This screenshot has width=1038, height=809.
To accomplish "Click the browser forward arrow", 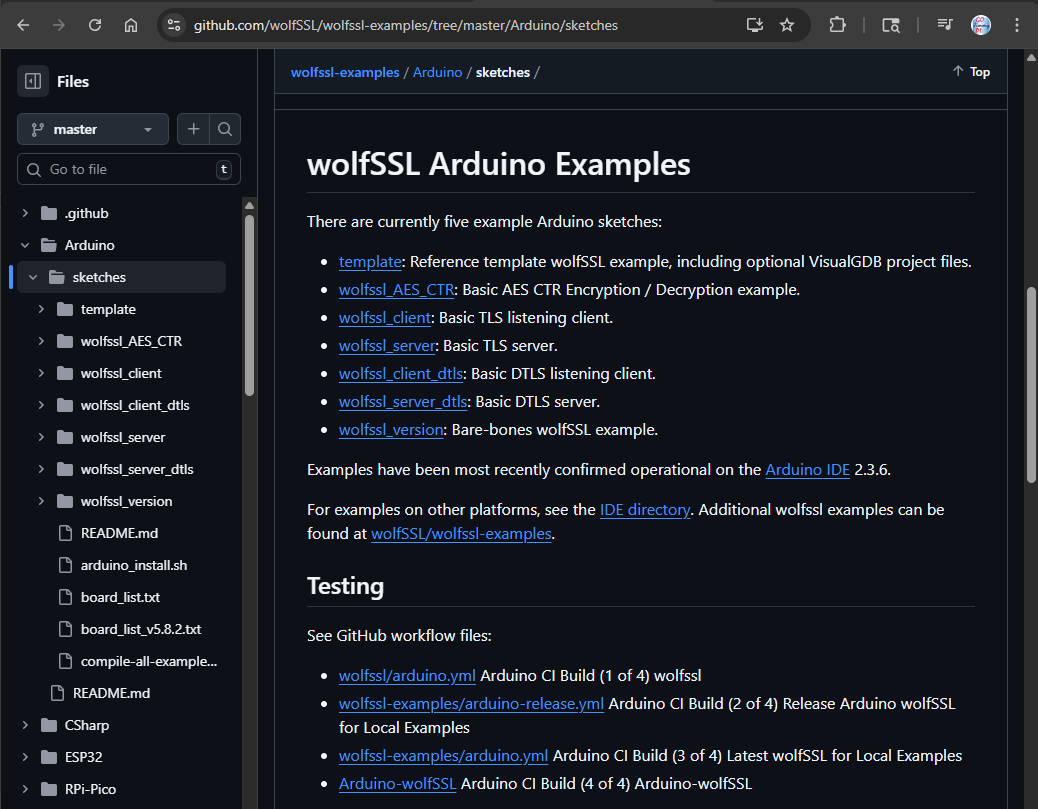I will point(59,25).
